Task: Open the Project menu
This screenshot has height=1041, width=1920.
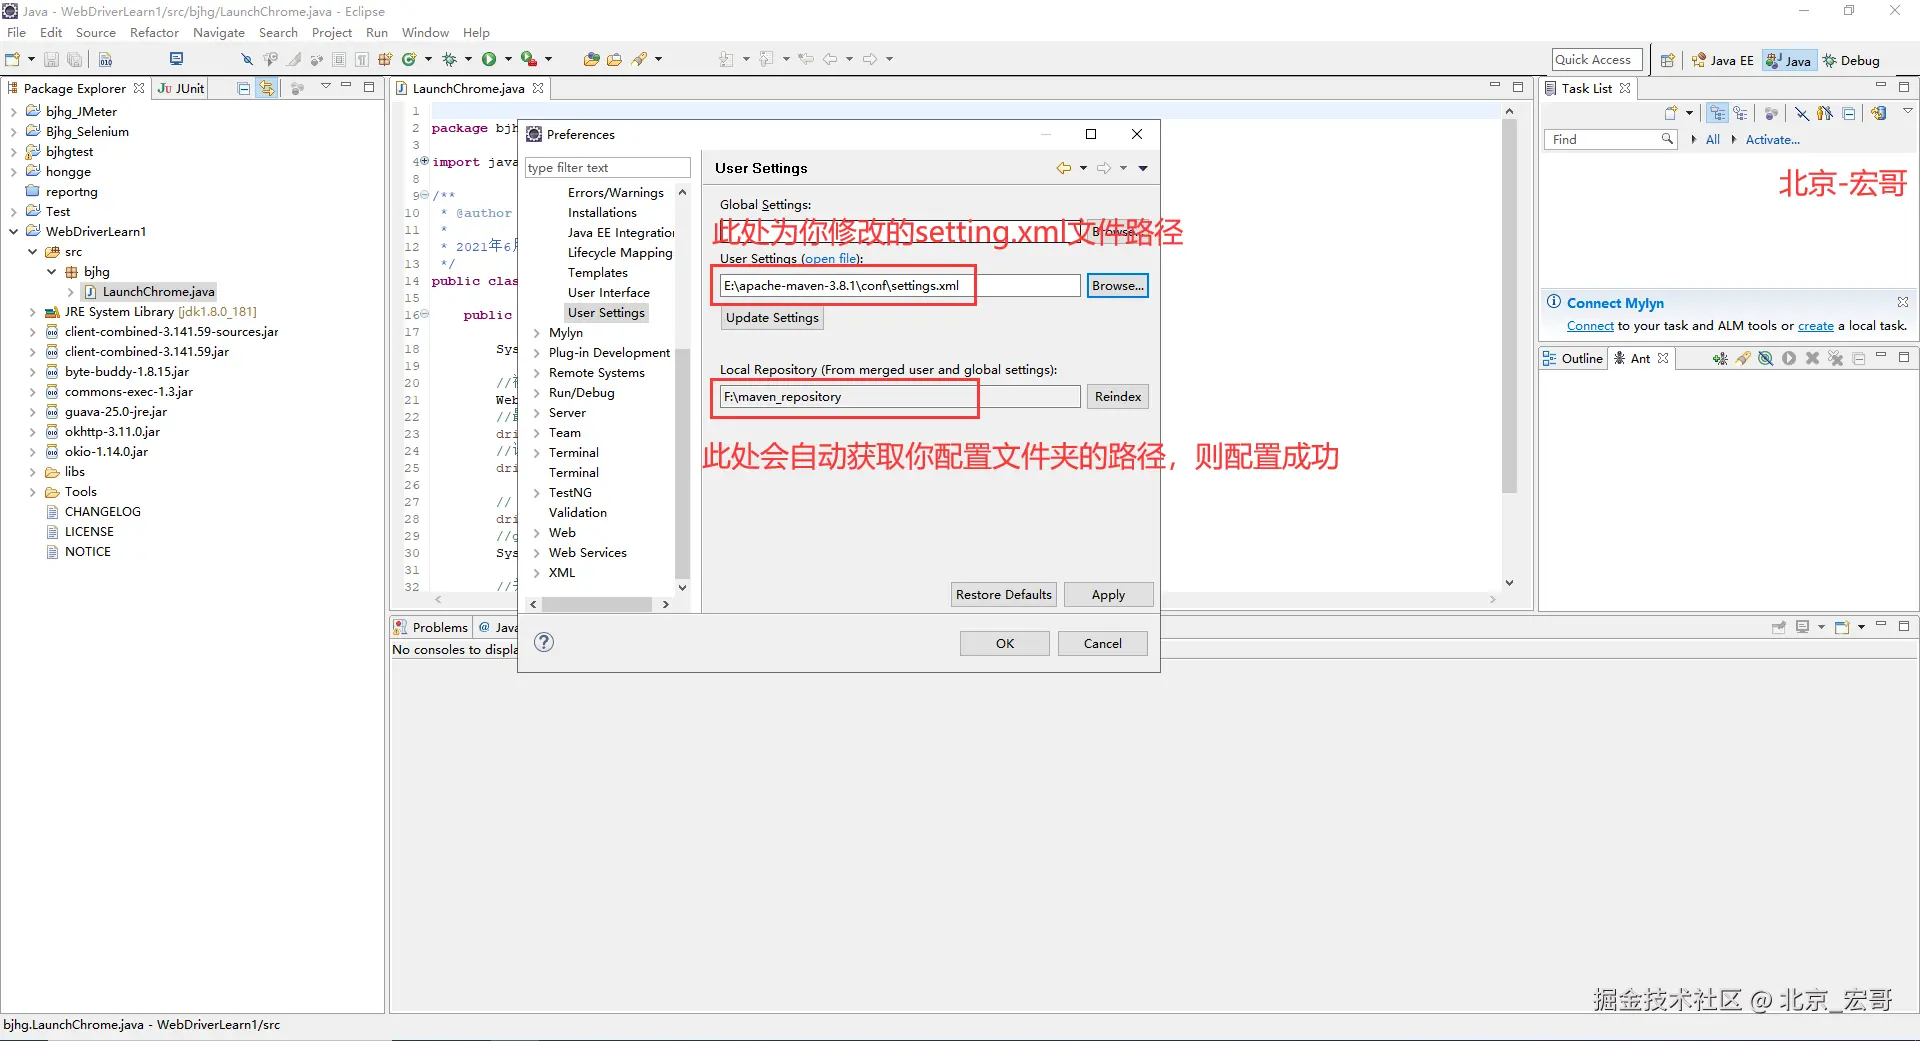Action: pyautogui.click(x=331, y=33)
